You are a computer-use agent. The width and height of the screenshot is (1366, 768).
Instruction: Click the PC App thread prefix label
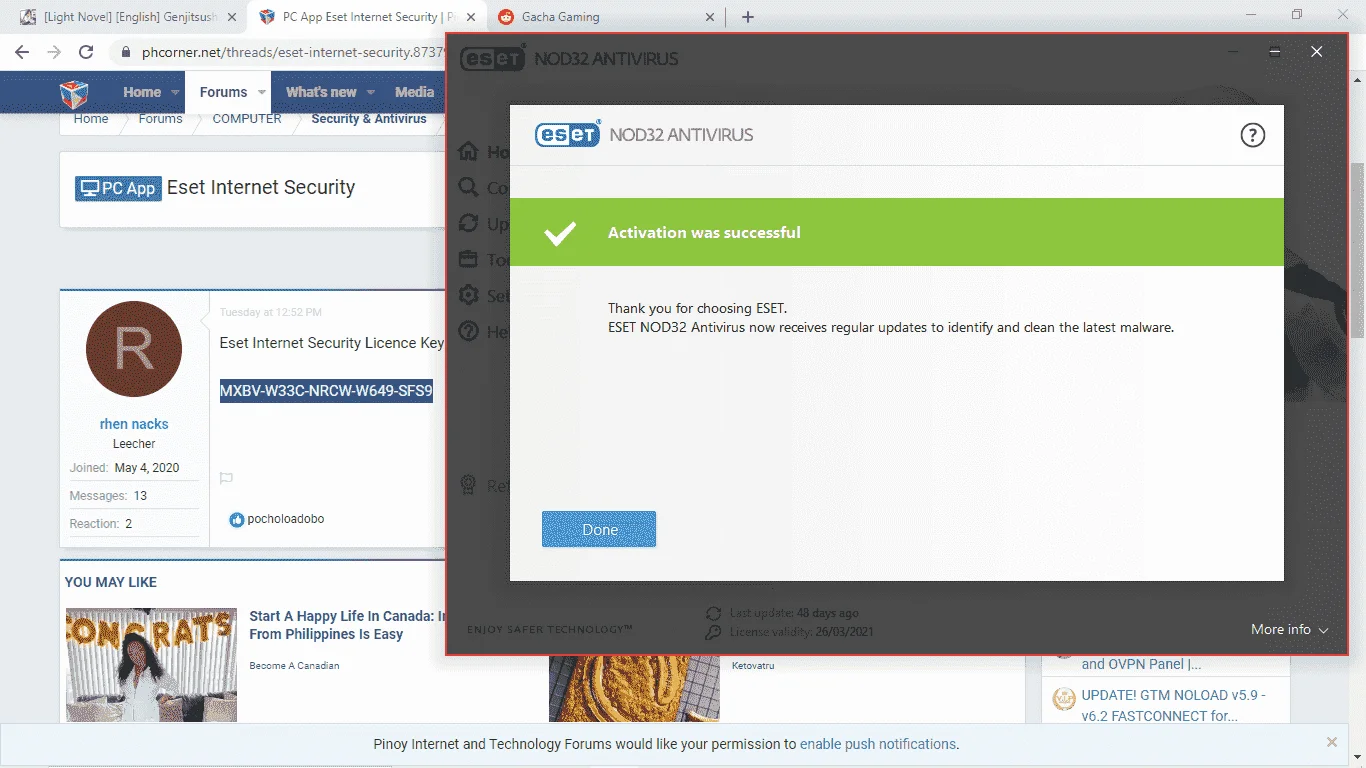coord(118,188)
